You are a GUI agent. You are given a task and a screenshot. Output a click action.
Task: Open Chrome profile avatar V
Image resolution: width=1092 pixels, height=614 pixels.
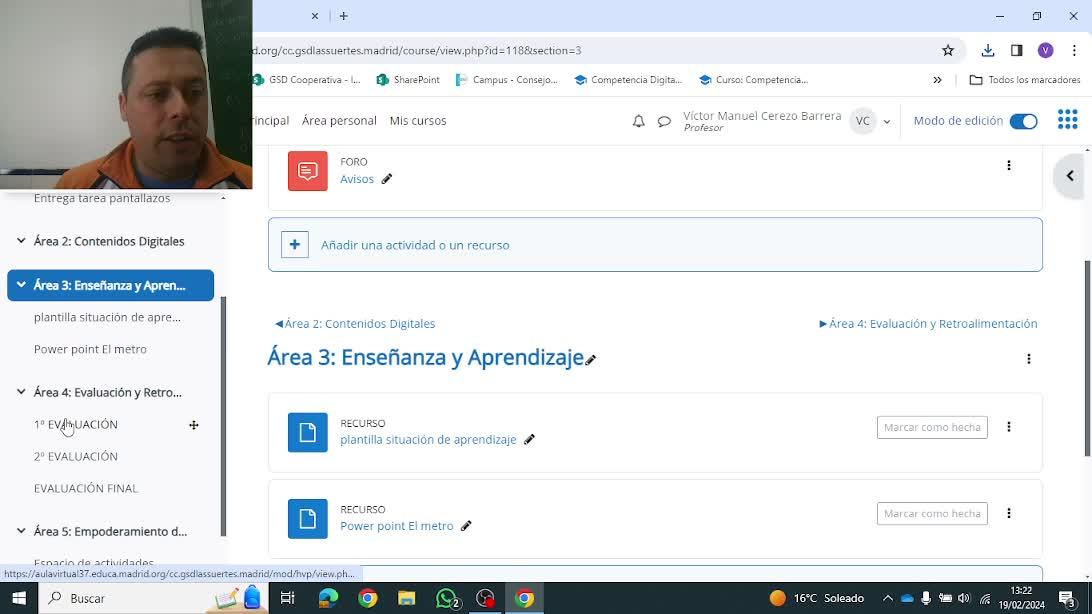(x=1045, y=50)
